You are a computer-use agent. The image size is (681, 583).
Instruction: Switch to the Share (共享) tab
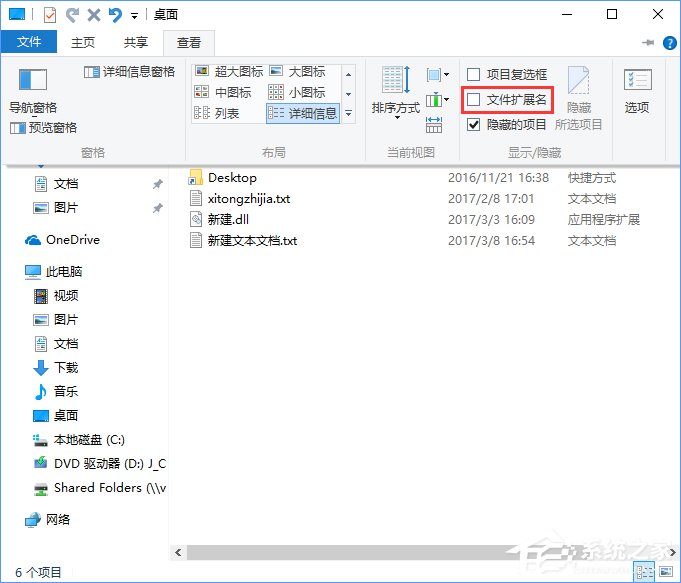(x=136, y=42)
